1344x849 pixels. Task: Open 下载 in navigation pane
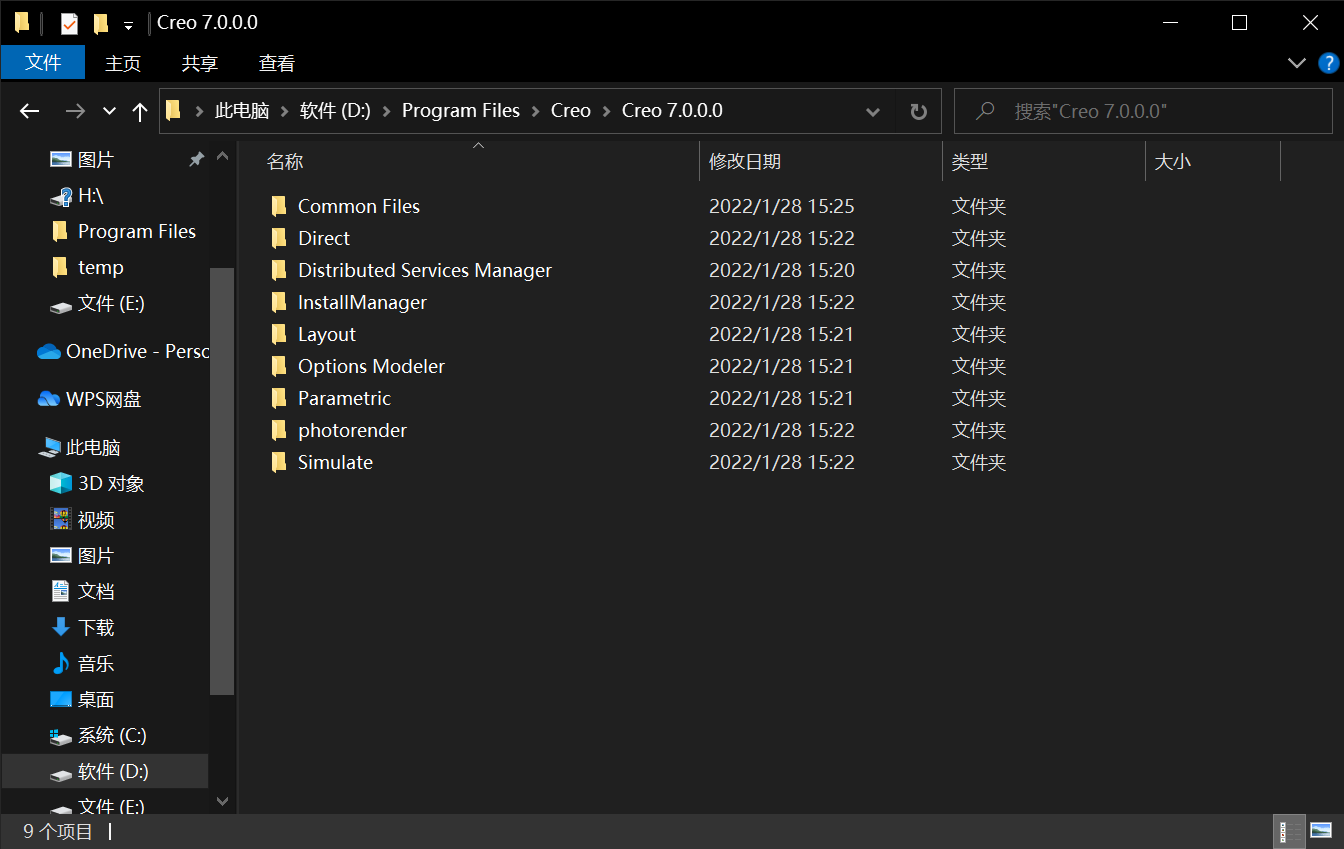(x=96, y=627)
